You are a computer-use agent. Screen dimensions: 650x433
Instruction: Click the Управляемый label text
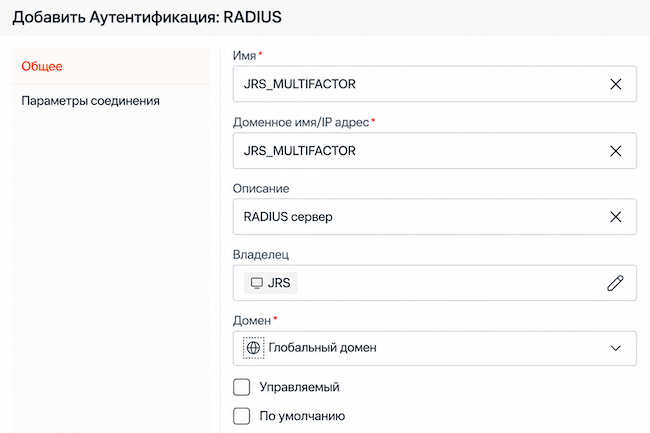click(x=299, y=387)
